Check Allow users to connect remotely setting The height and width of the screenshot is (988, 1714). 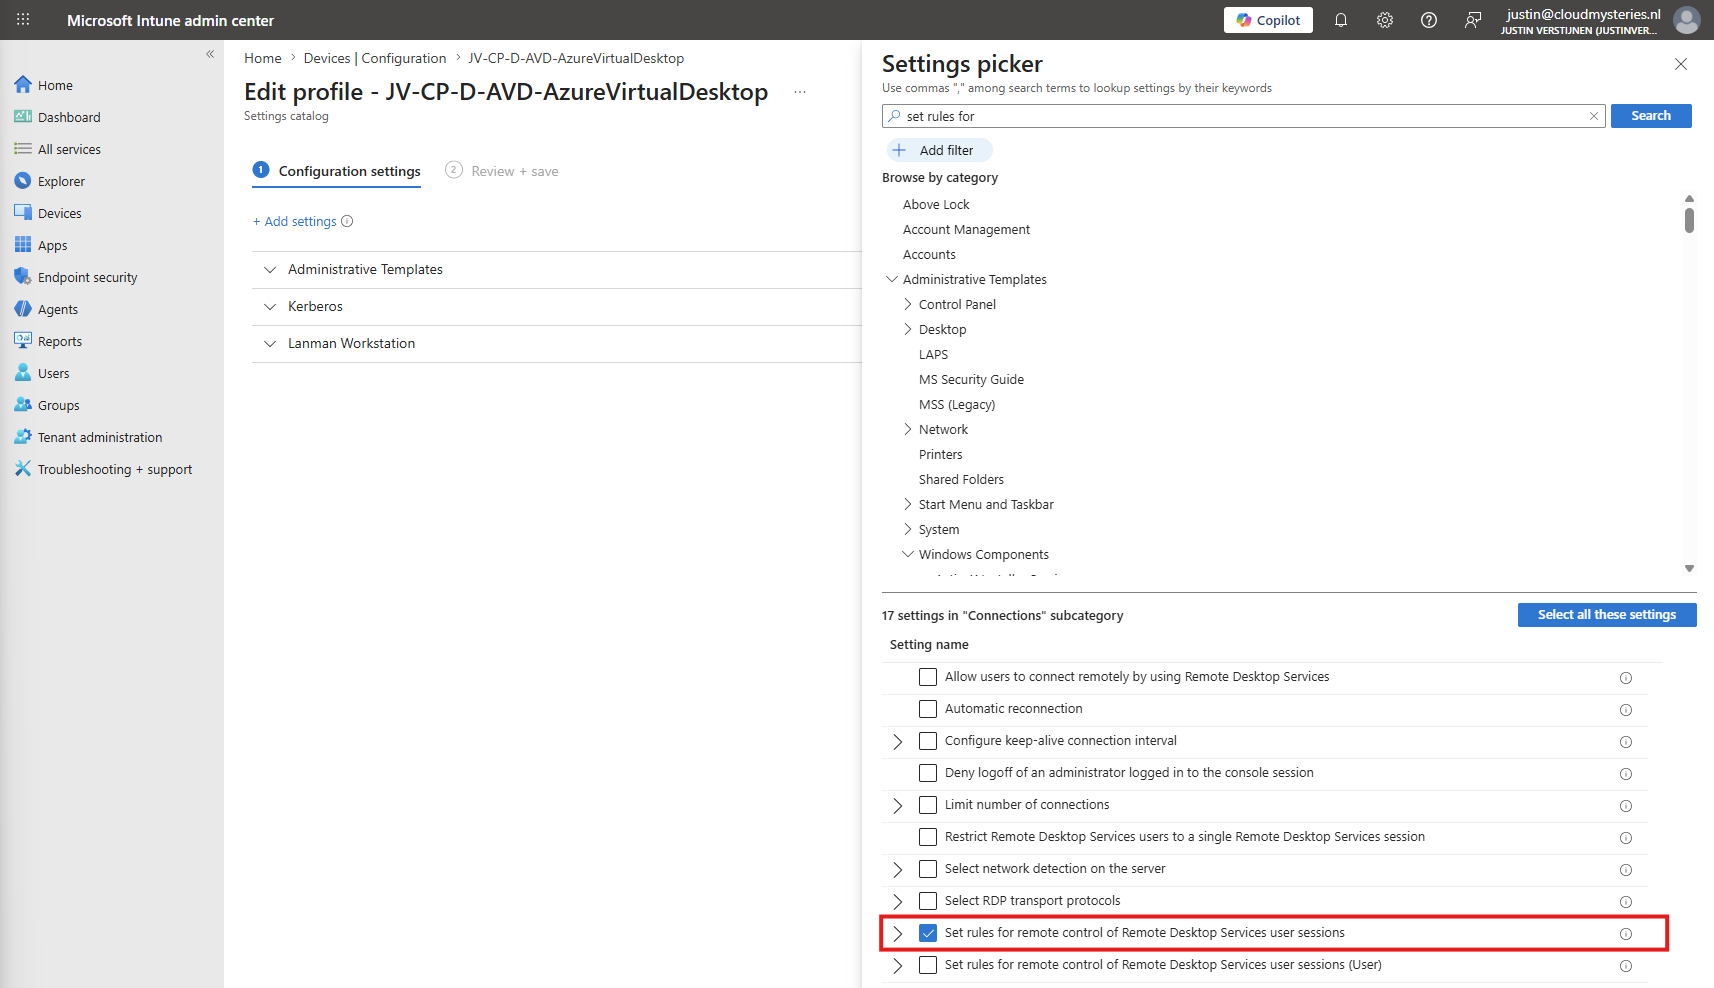[x=928, y=677]
